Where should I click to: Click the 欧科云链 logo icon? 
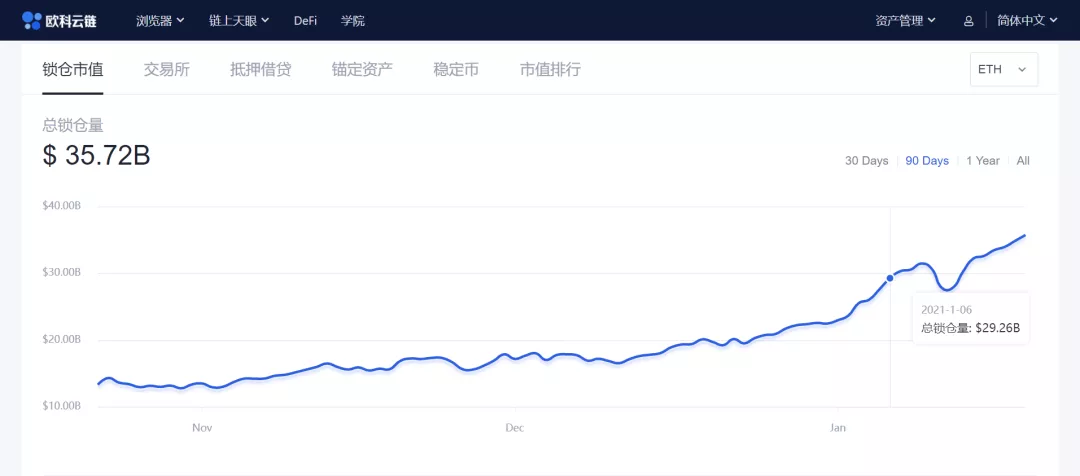[32, 20]
